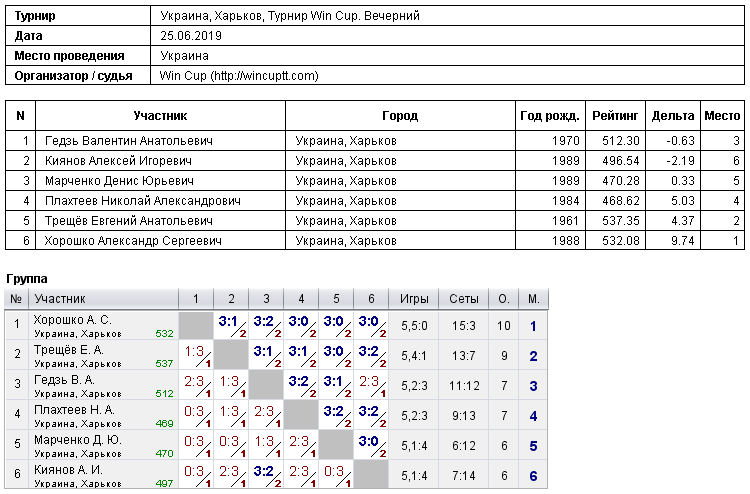Viewport: 750px width, 494px height.
Task: Click birth year 1970
Action: pyautogui.click(x=565, y=141)
